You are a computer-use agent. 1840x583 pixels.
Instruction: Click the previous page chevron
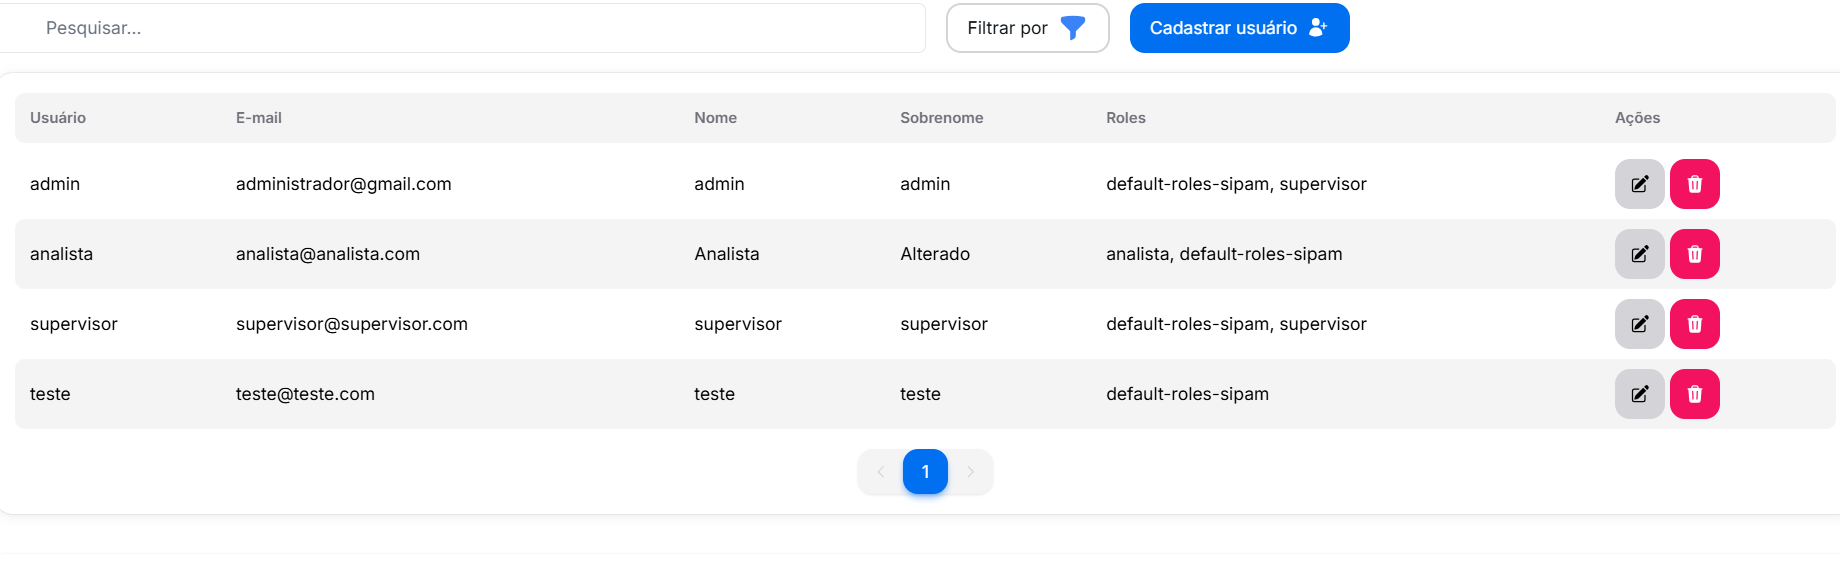(880, 472)
